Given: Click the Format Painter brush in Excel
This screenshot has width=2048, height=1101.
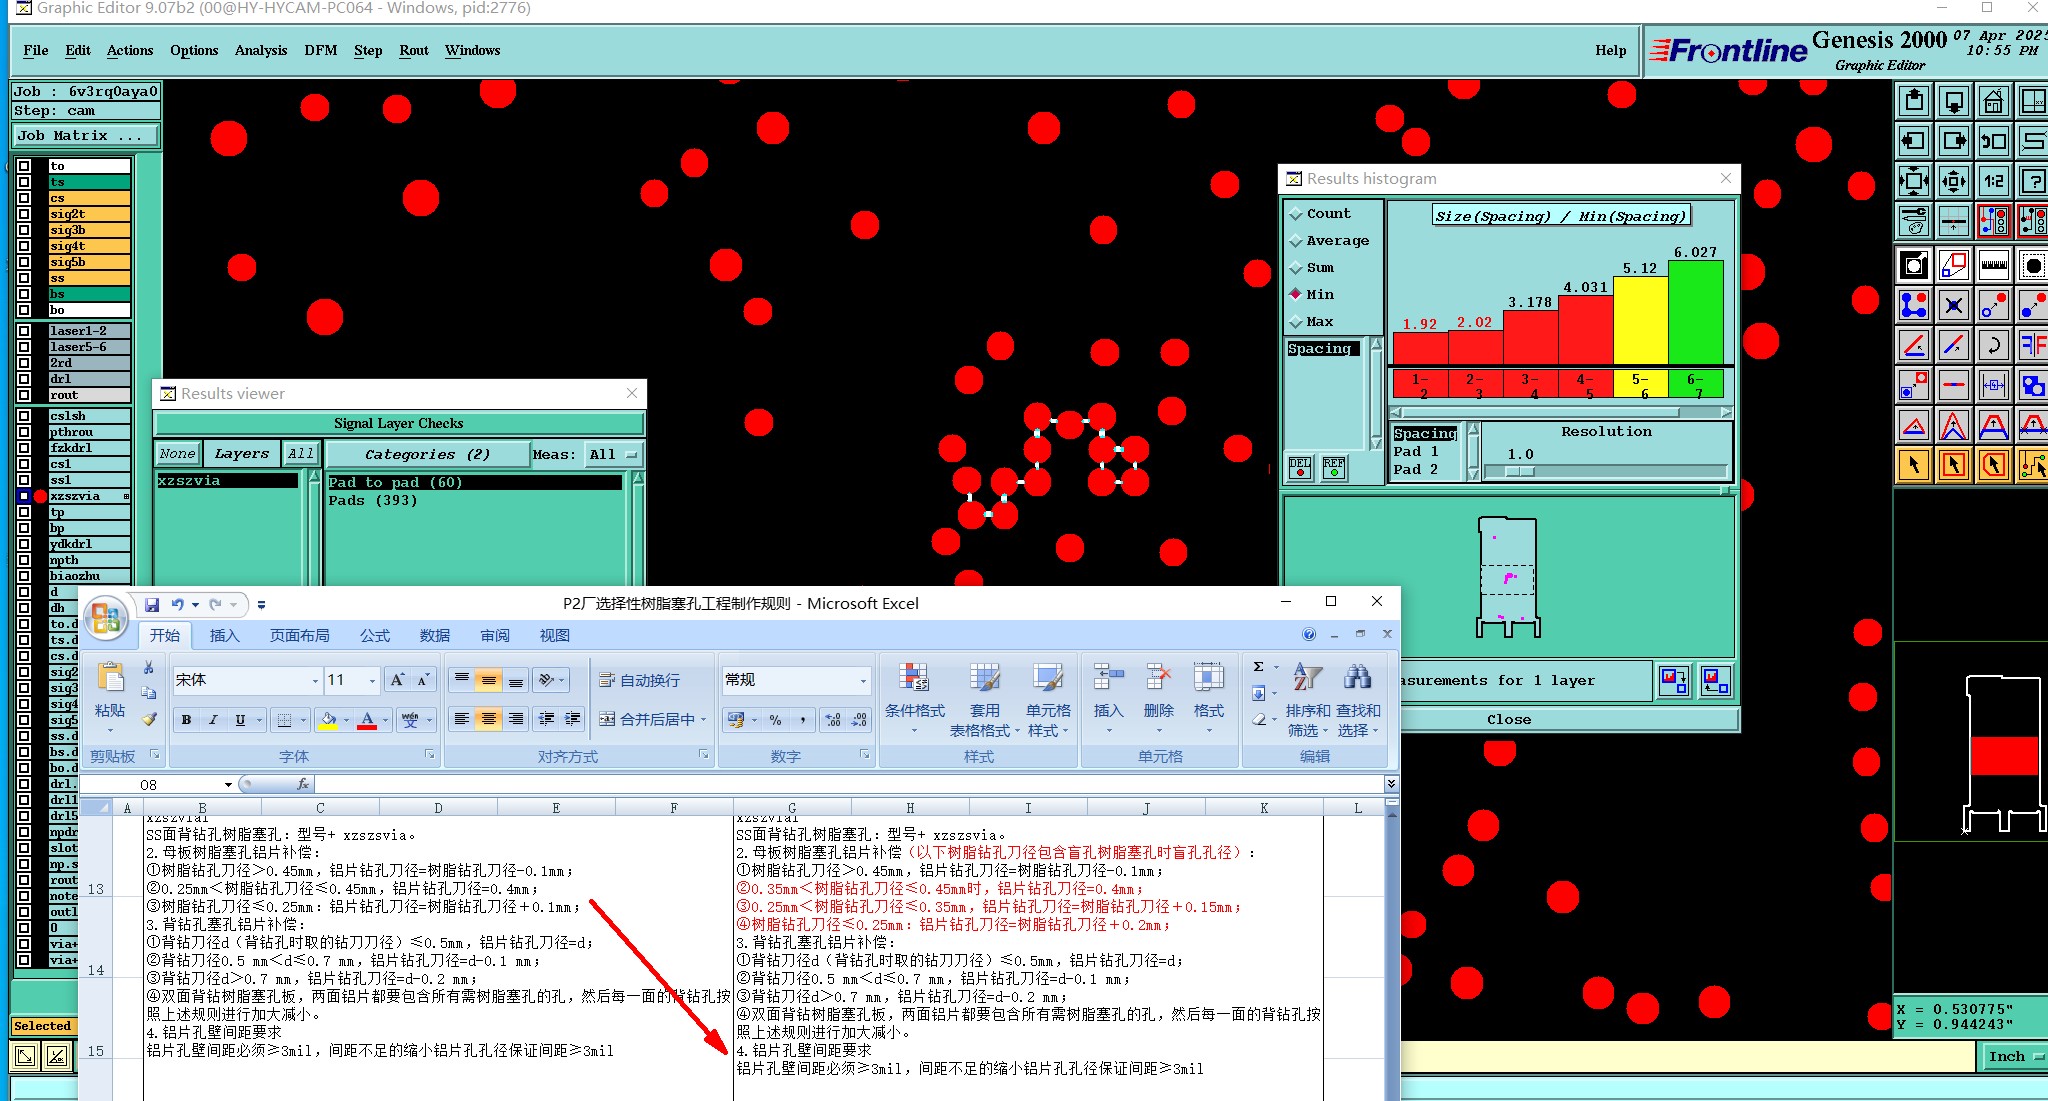Looking at the screenshot, I should 149,719.
